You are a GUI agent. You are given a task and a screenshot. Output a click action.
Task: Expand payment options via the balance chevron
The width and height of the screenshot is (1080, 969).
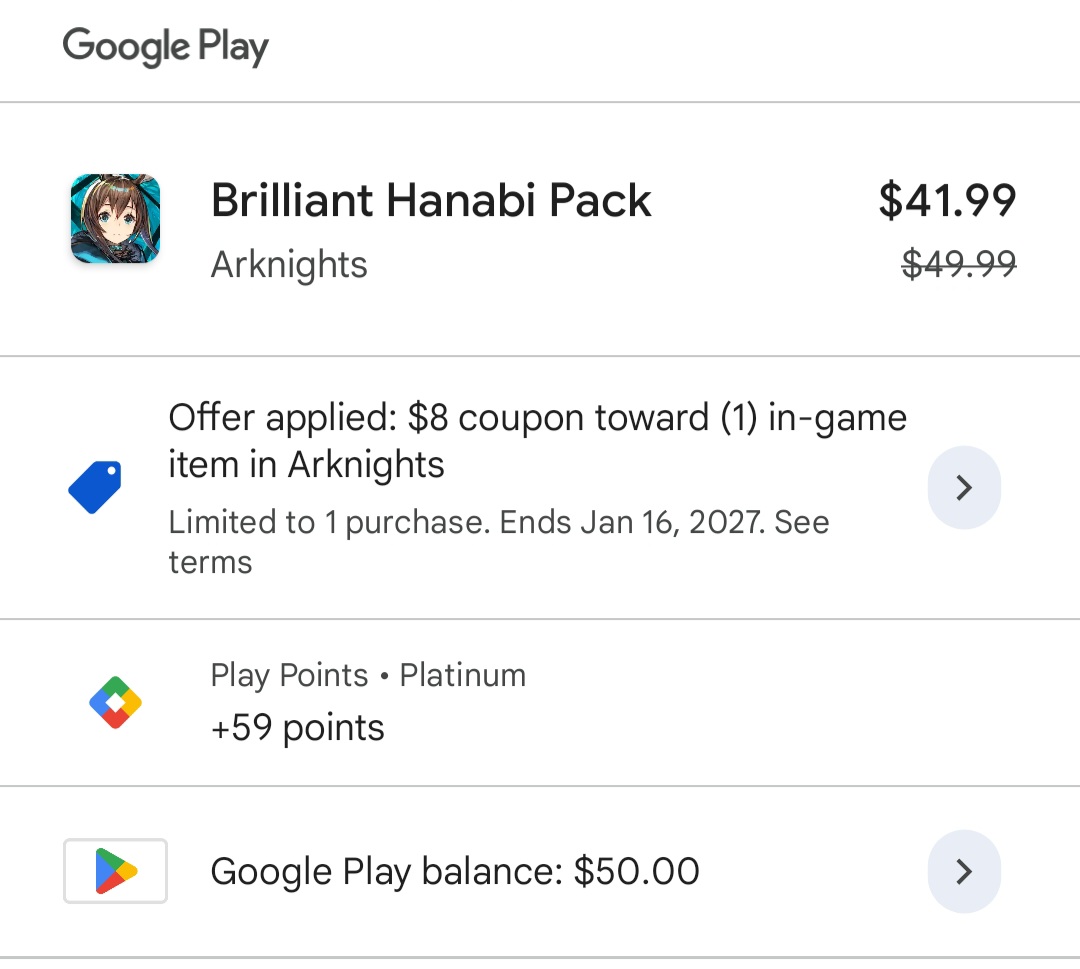964,871
